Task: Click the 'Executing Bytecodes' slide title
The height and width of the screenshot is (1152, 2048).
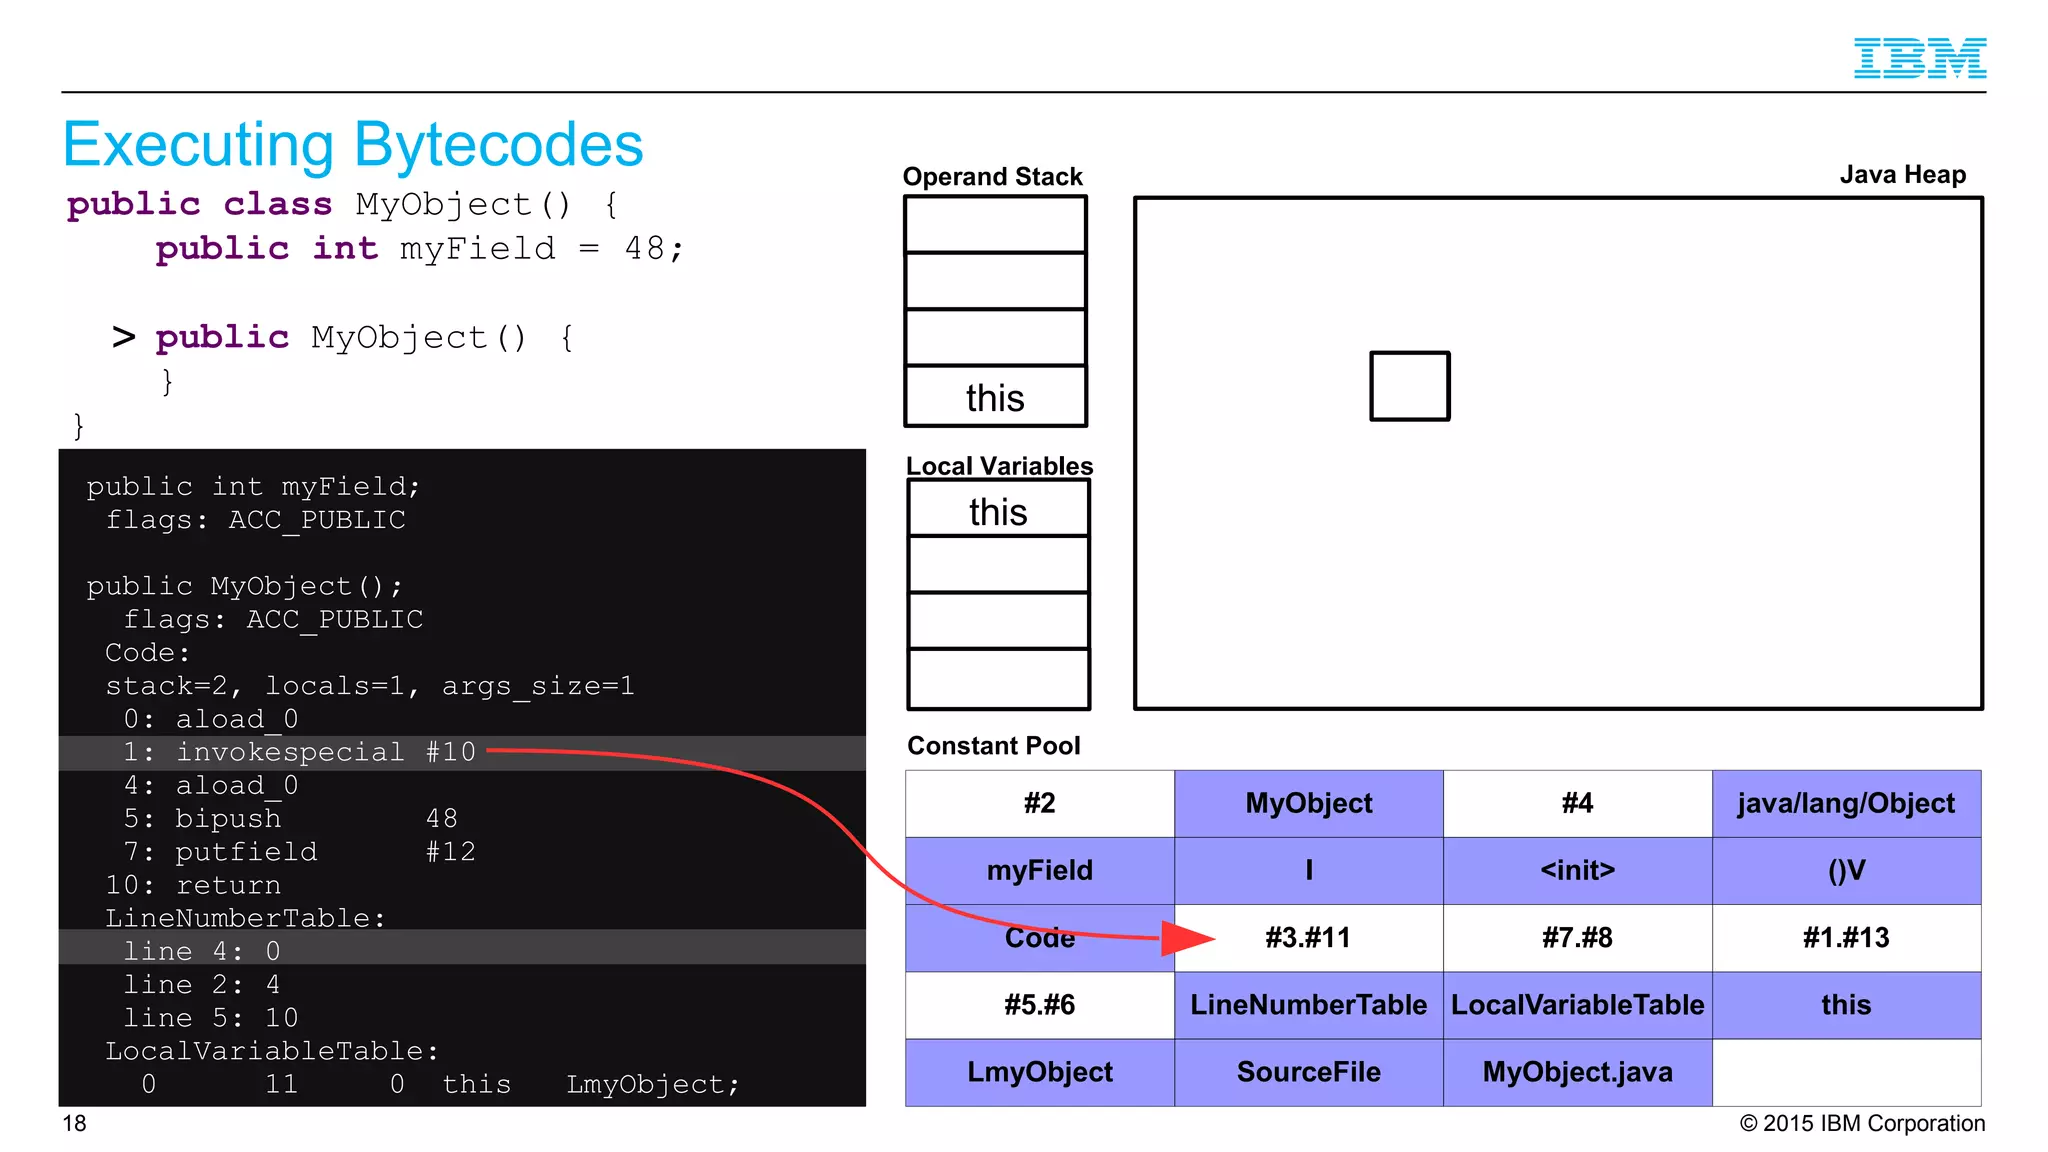Action: pos(353,145)
